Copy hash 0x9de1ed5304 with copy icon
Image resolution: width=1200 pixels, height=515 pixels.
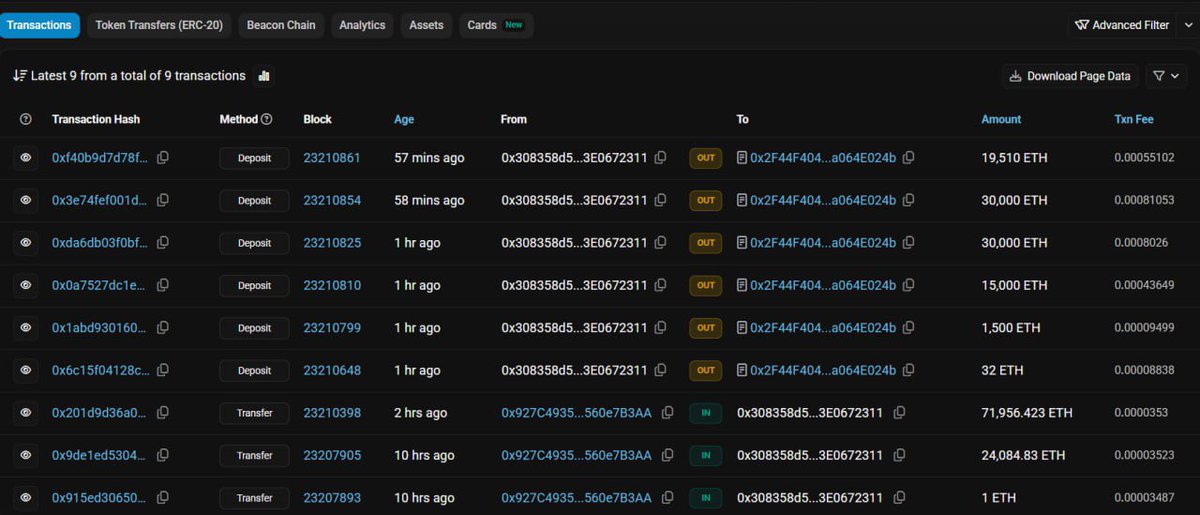click(163, 455)
